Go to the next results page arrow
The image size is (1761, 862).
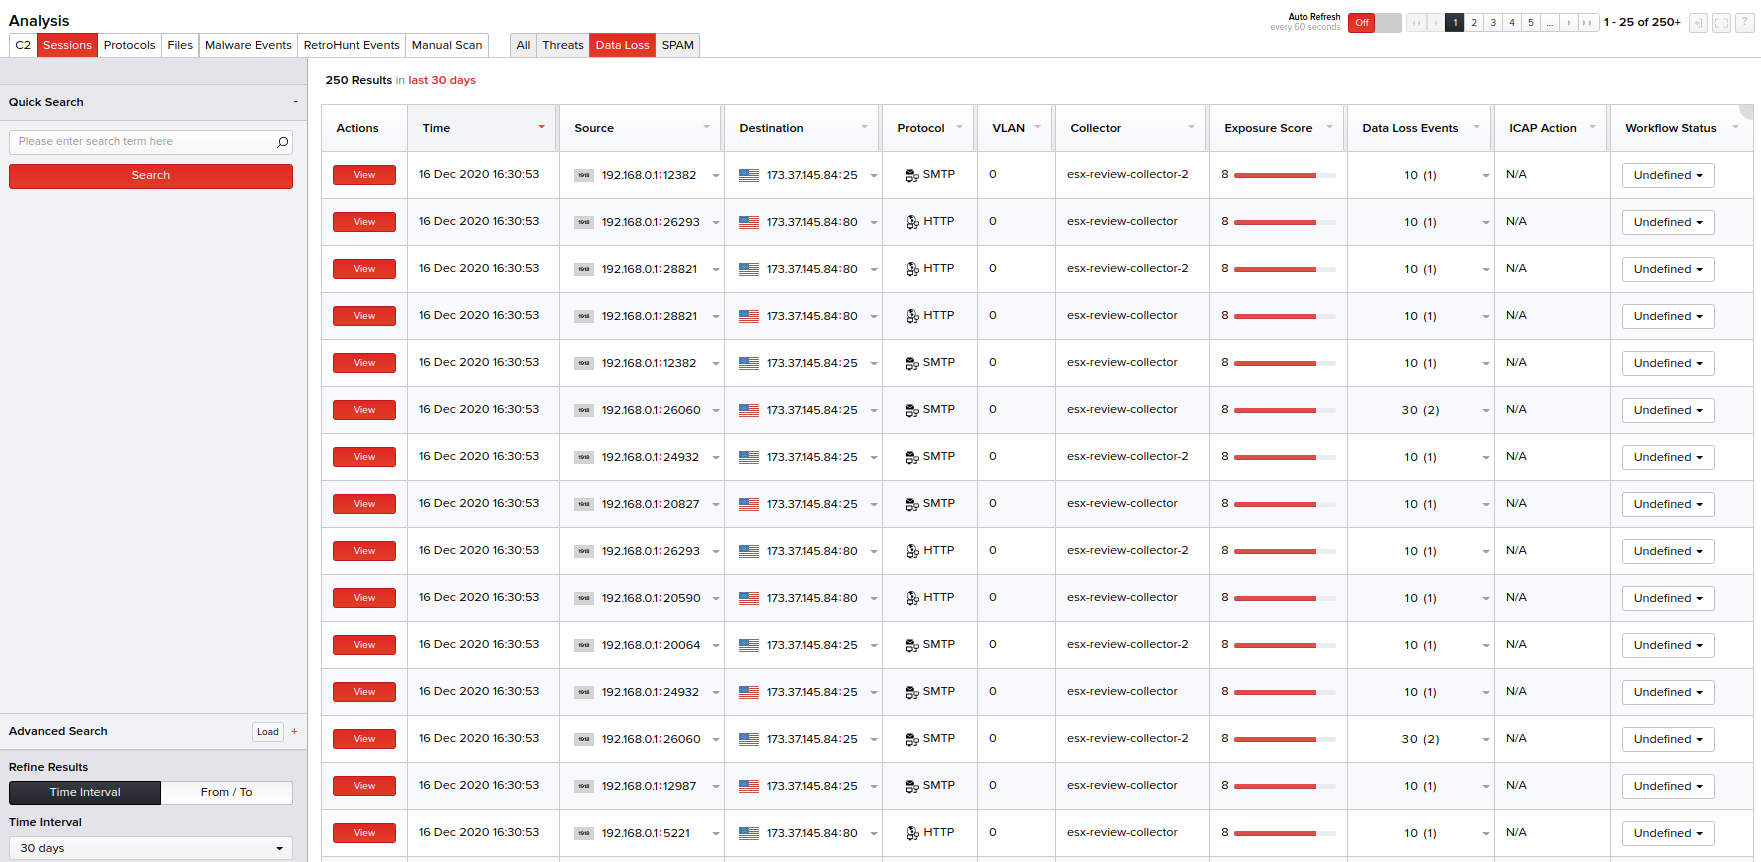(1569, 23)
